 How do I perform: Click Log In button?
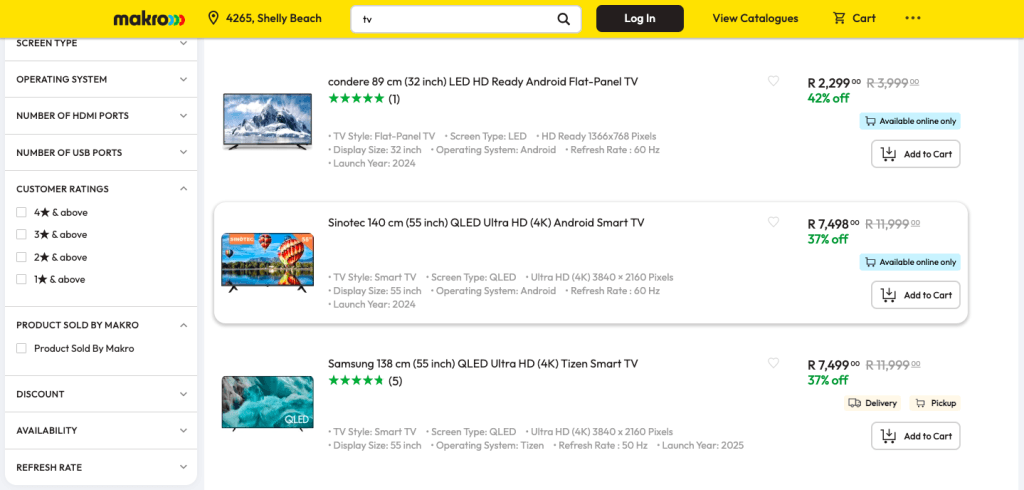pyautogui.click(x=639, y=18)
